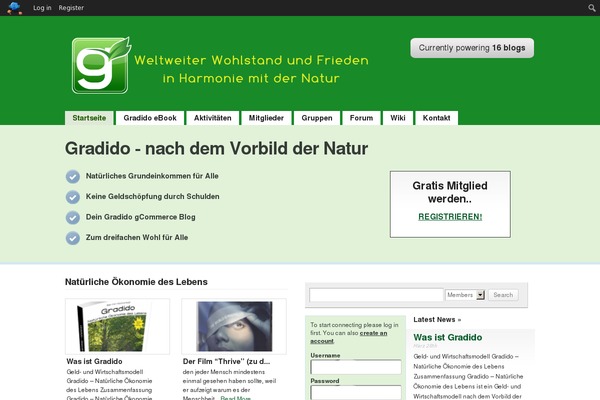The width and height of the screenshot is (600, 400).
Task: Click the Dein Gradido gCommerce Blog text
Action: (x=140, y=217)
